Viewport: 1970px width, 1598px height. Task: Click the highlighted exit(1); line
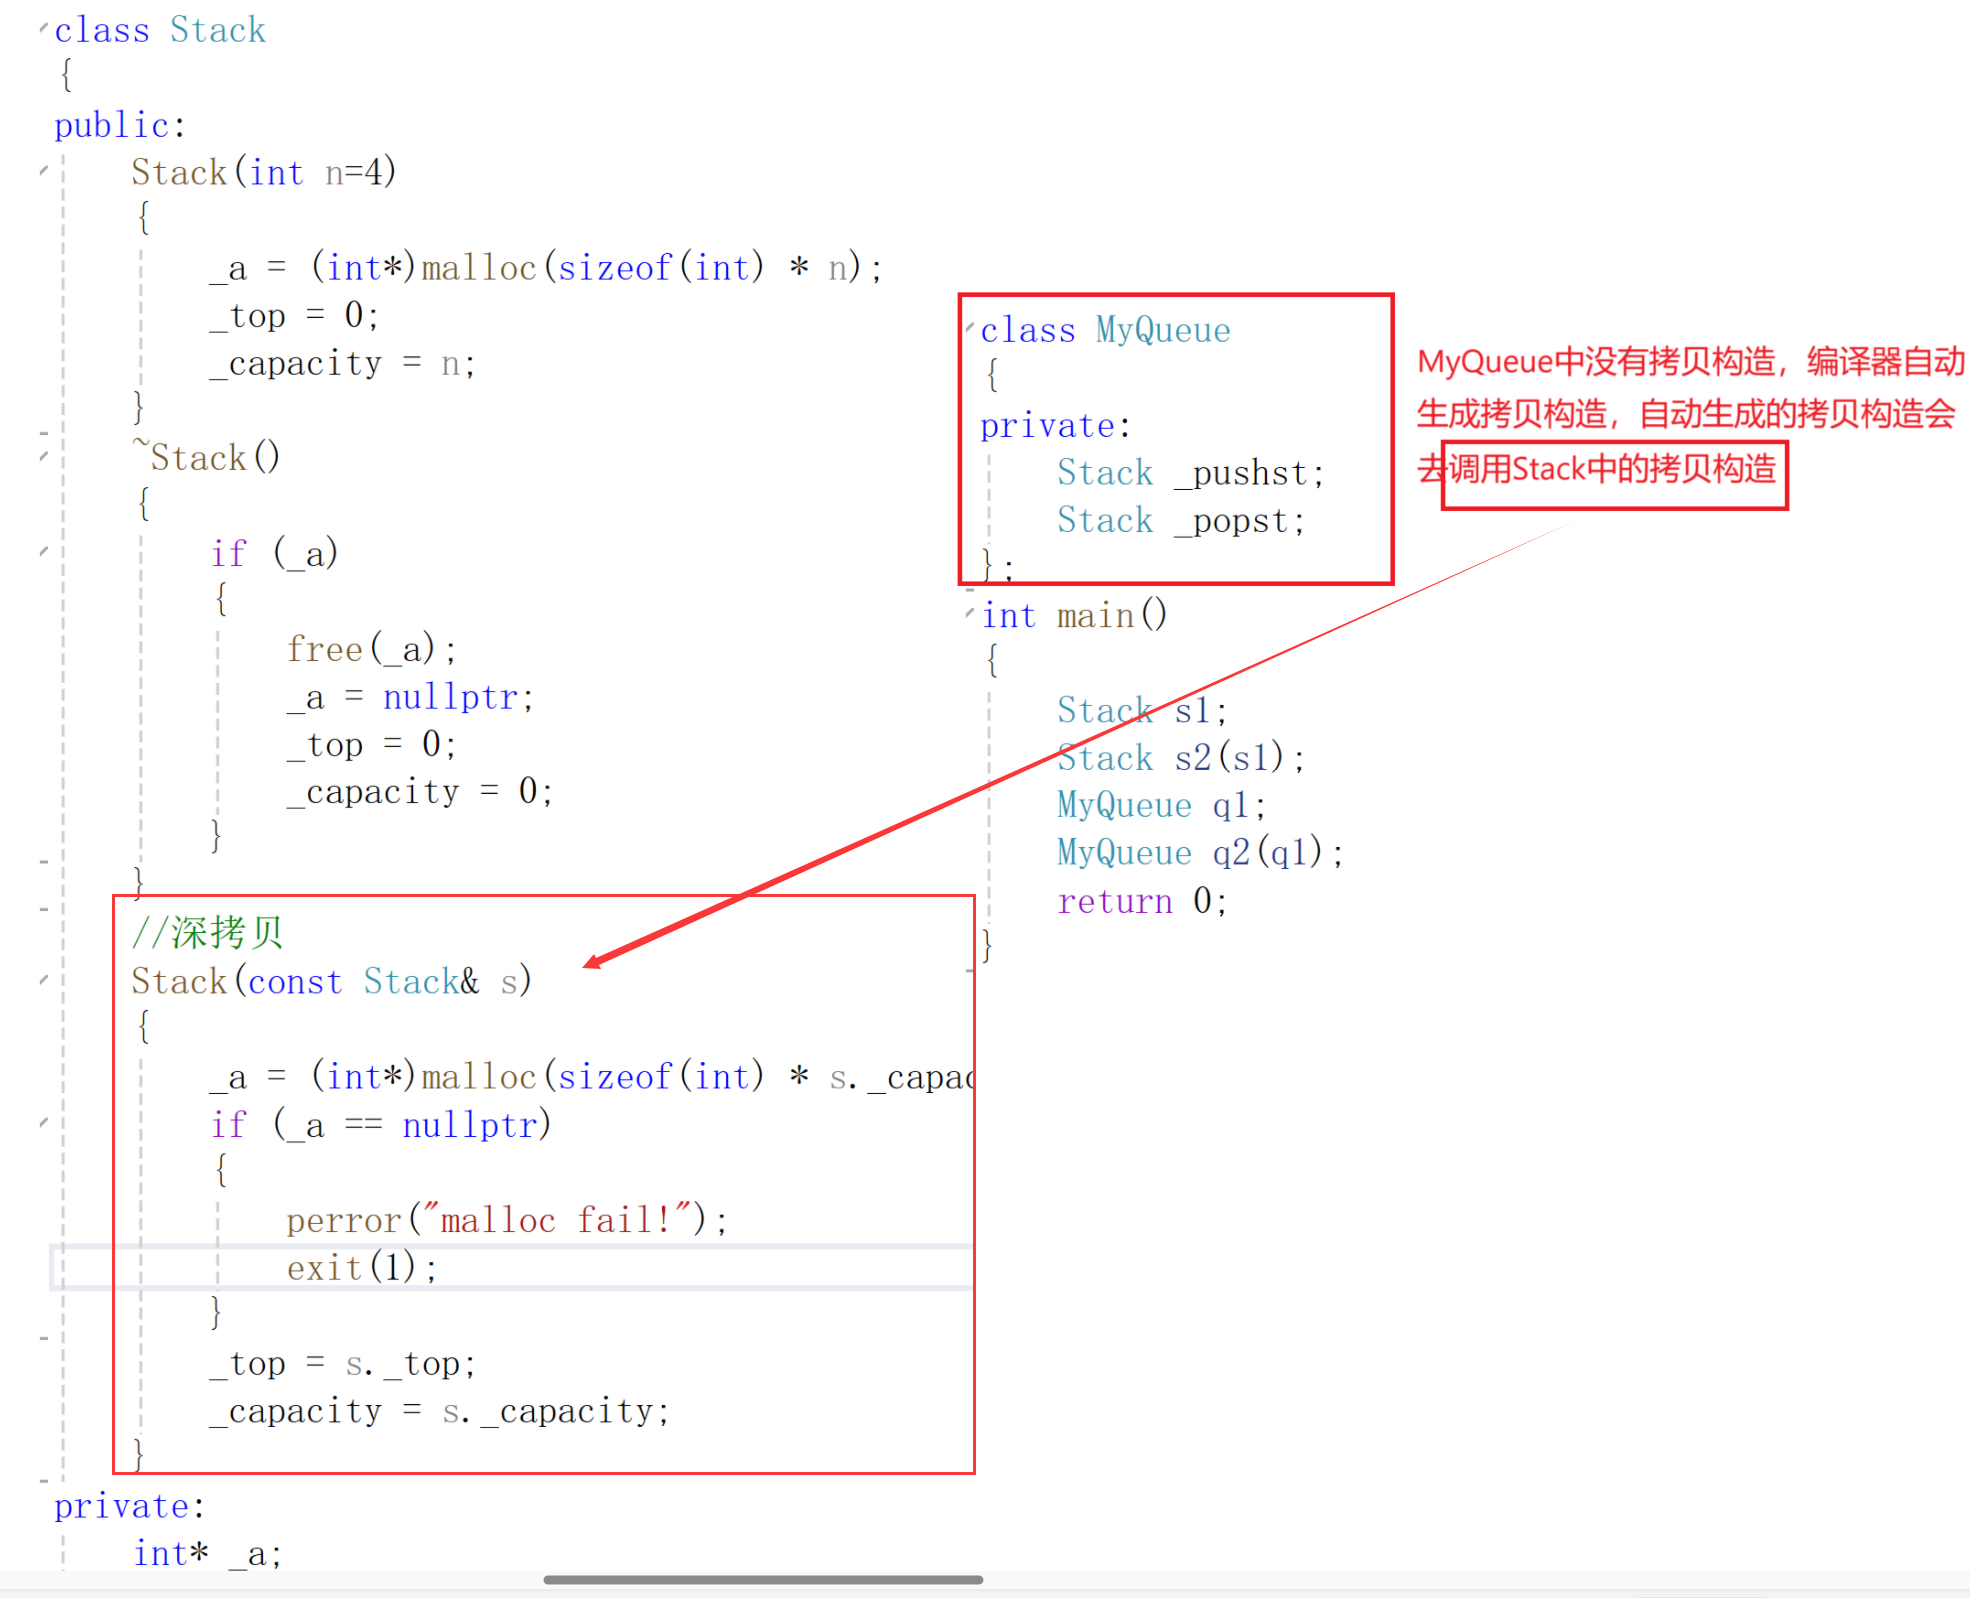[x=362, y=1268]
